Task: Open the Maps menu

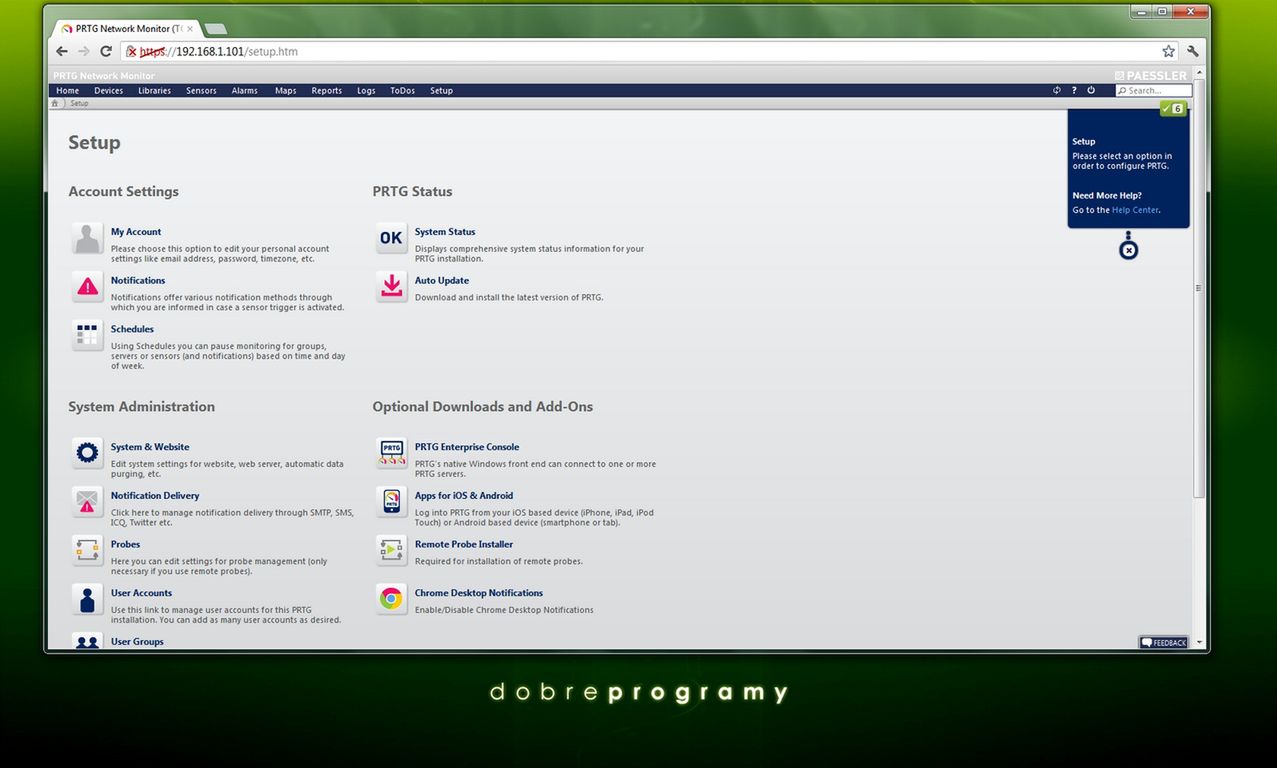Action: 286,90
